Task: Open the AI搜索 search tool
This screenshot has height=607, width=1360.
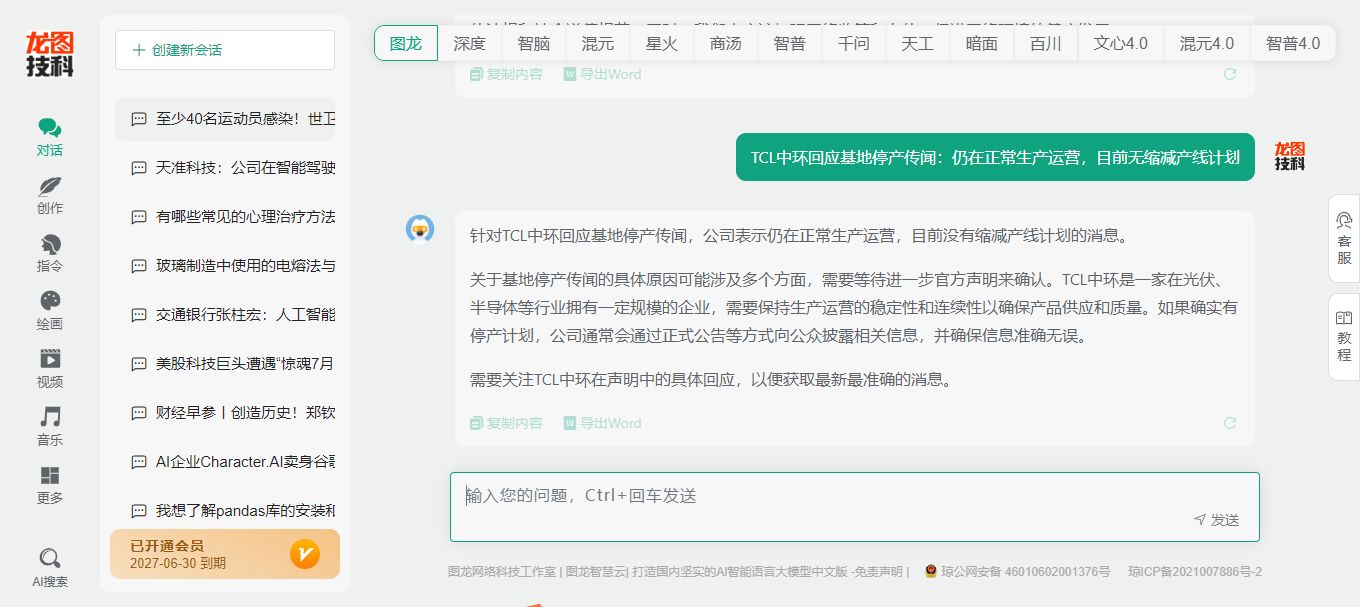Action: [x=50, y=568]
